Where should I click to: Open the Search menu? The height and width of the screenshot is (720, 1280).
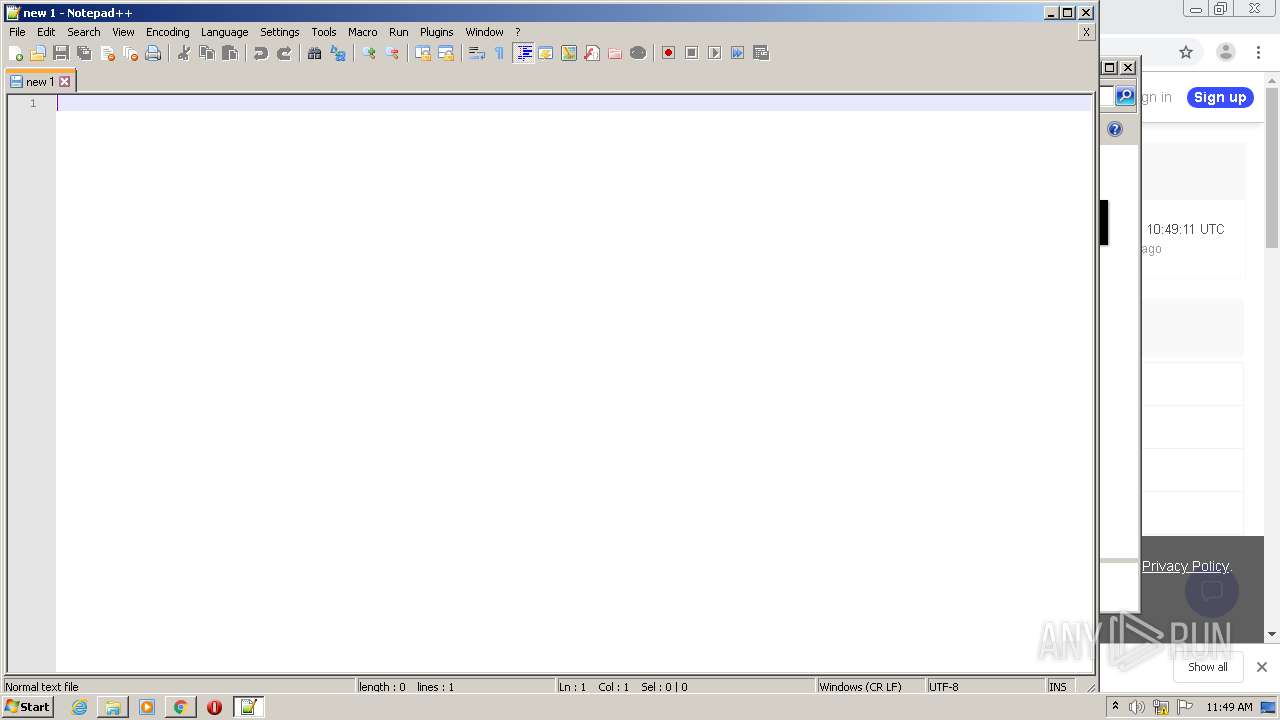tap(84, 32)
